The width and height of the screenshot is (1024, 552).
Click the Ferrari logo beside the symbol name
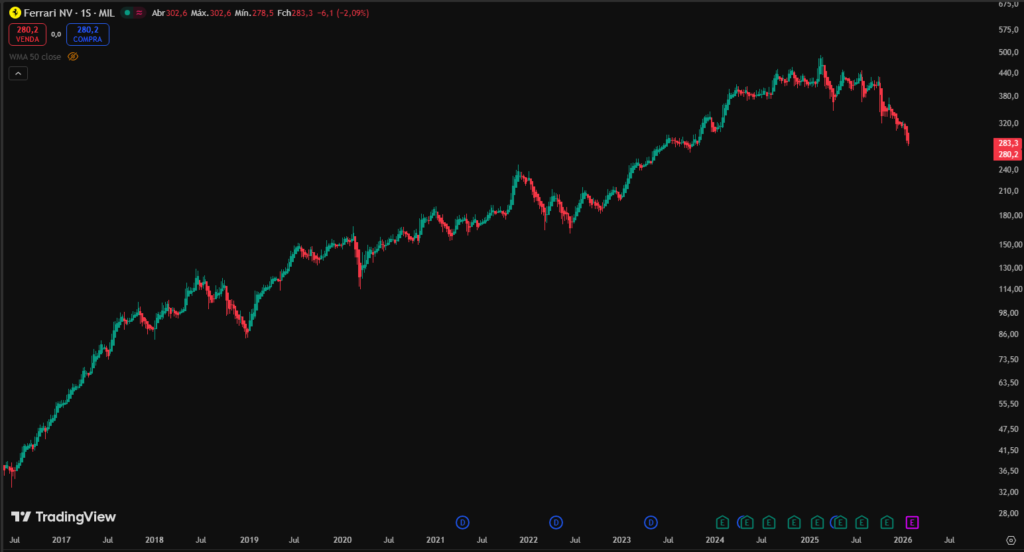coord(15,12)
